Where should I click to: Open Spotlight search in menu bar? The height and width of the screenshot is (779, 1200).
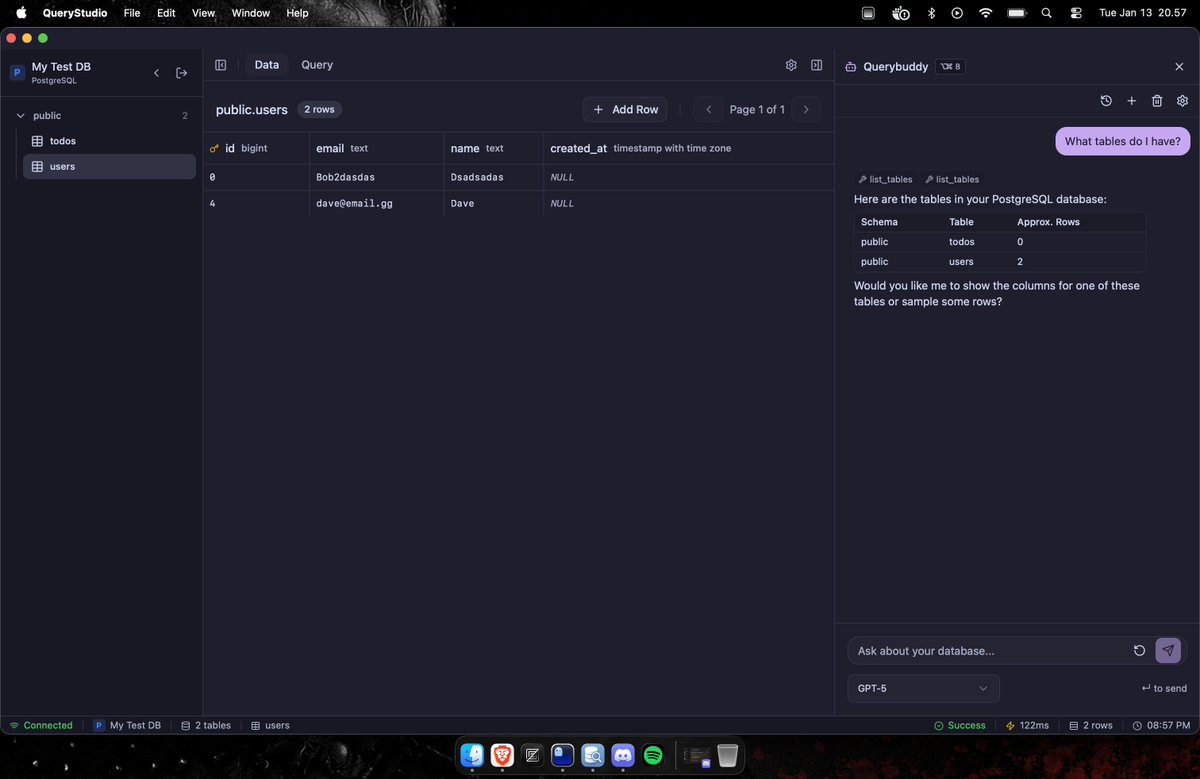click(x=1046, y=13)
